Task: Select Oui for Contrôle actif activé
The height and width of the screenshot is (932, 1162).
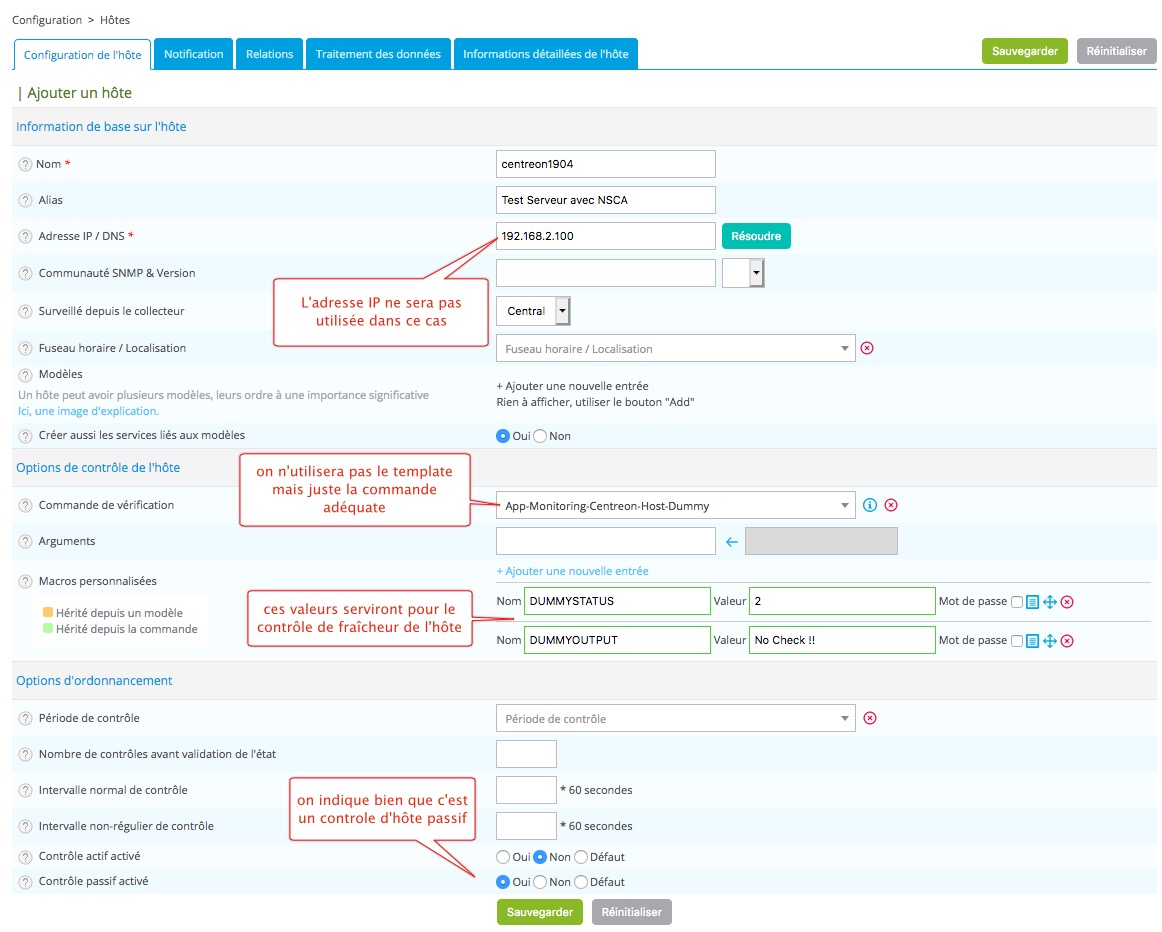Action: 503,857
